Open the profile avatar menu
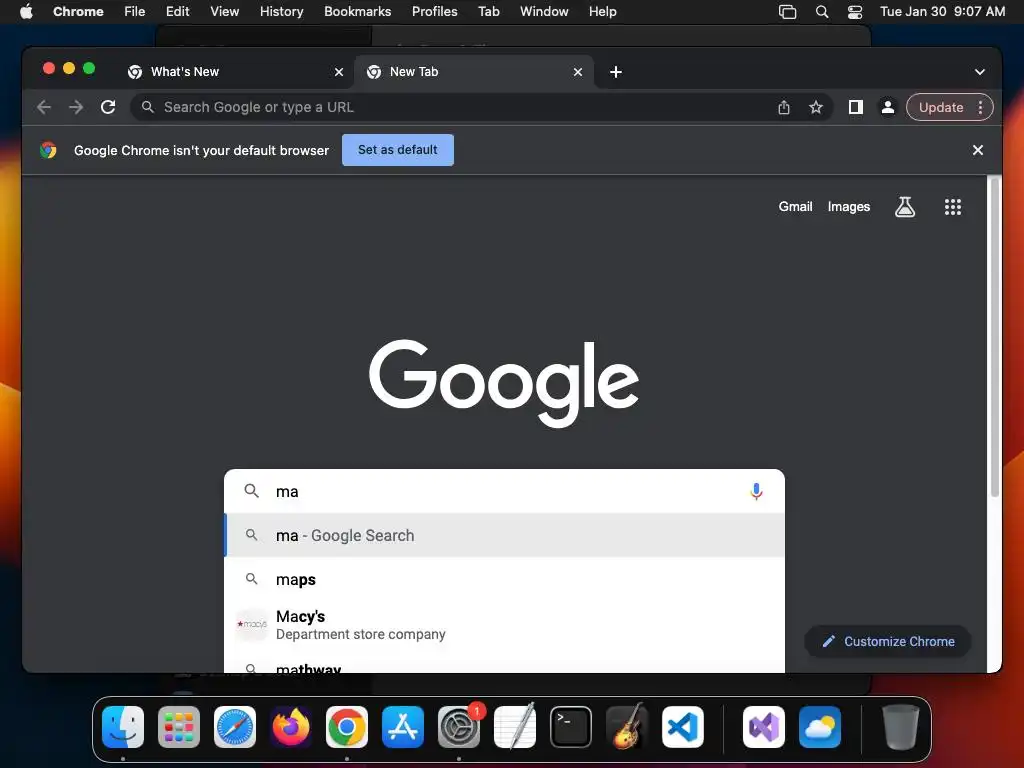 [888, 107]
